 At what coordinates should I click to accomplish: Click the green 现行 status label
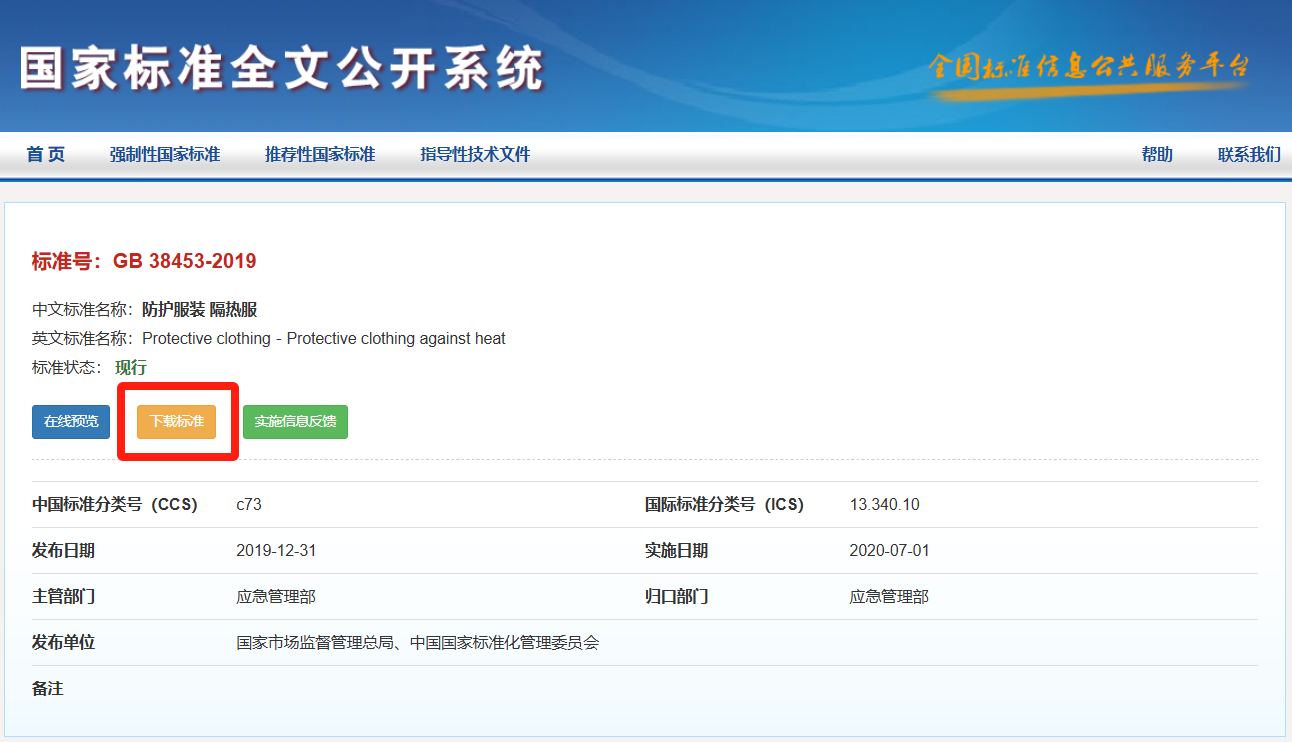click(x=131, y=367)
